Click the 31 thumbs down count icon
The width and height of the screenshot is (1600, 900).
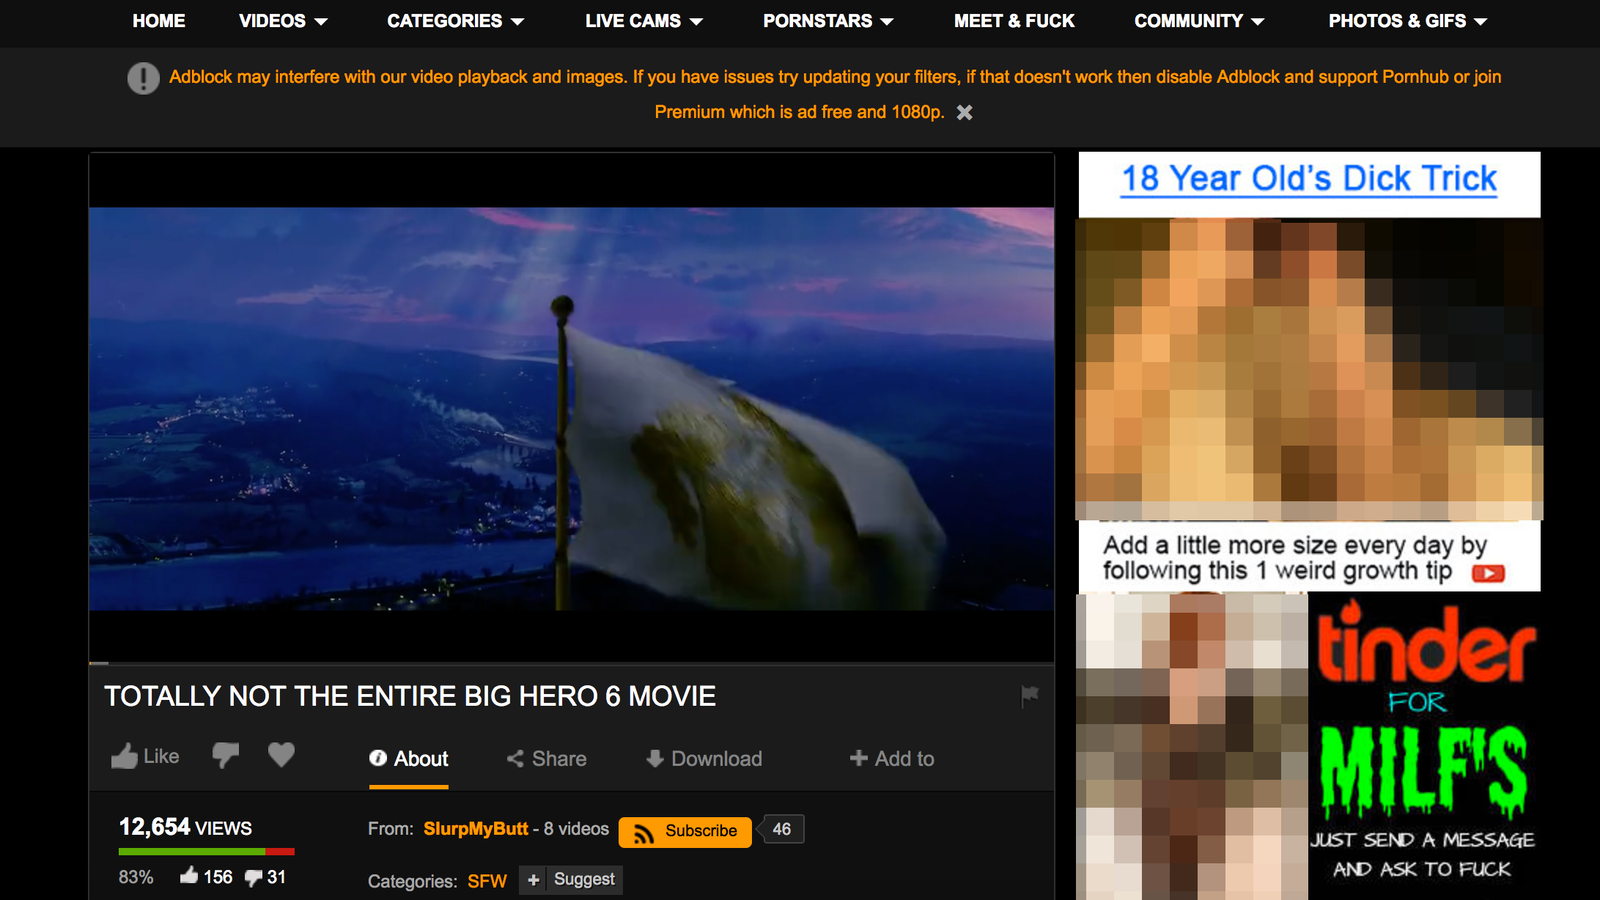point(254,878)
